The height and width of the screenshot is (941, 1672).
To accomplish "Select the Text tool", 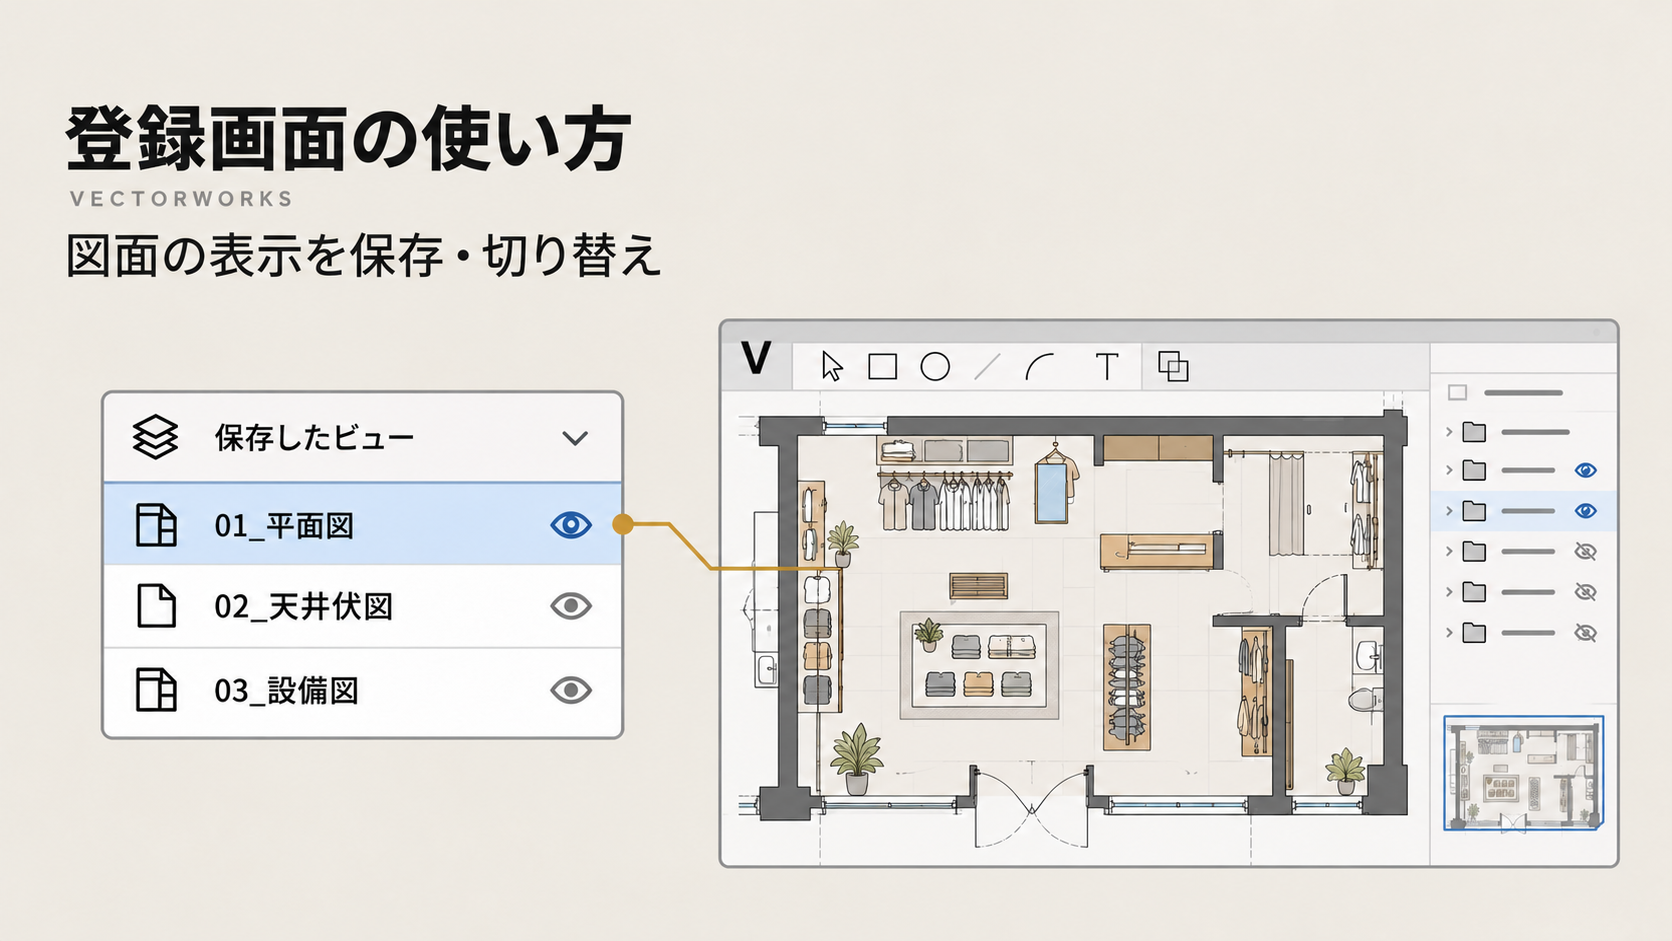I will point(1106,367).
